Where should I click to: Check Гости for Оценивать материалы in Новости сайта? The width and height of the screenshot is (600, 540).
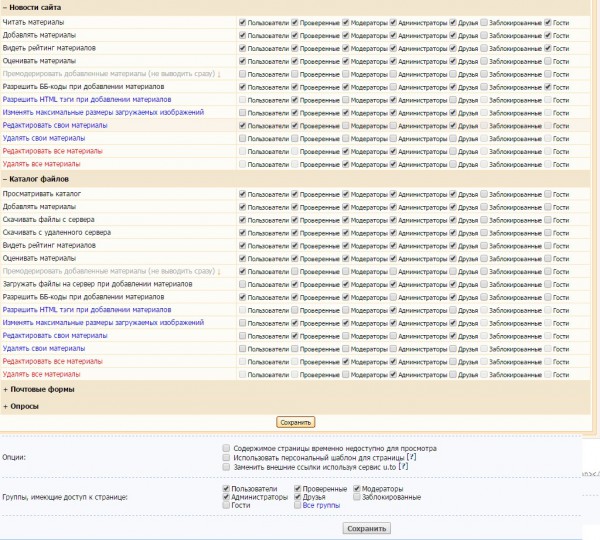[x=548, y=61]
